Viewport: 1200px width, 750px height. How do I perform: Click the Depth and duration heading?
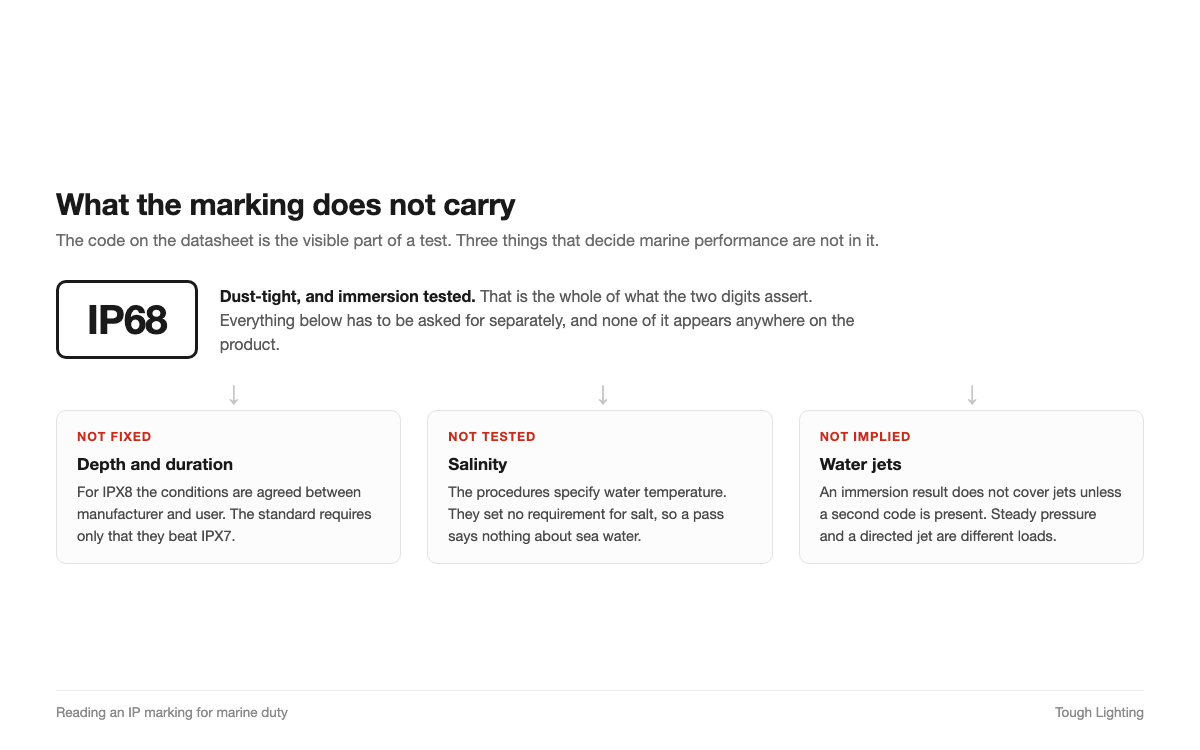155,464
